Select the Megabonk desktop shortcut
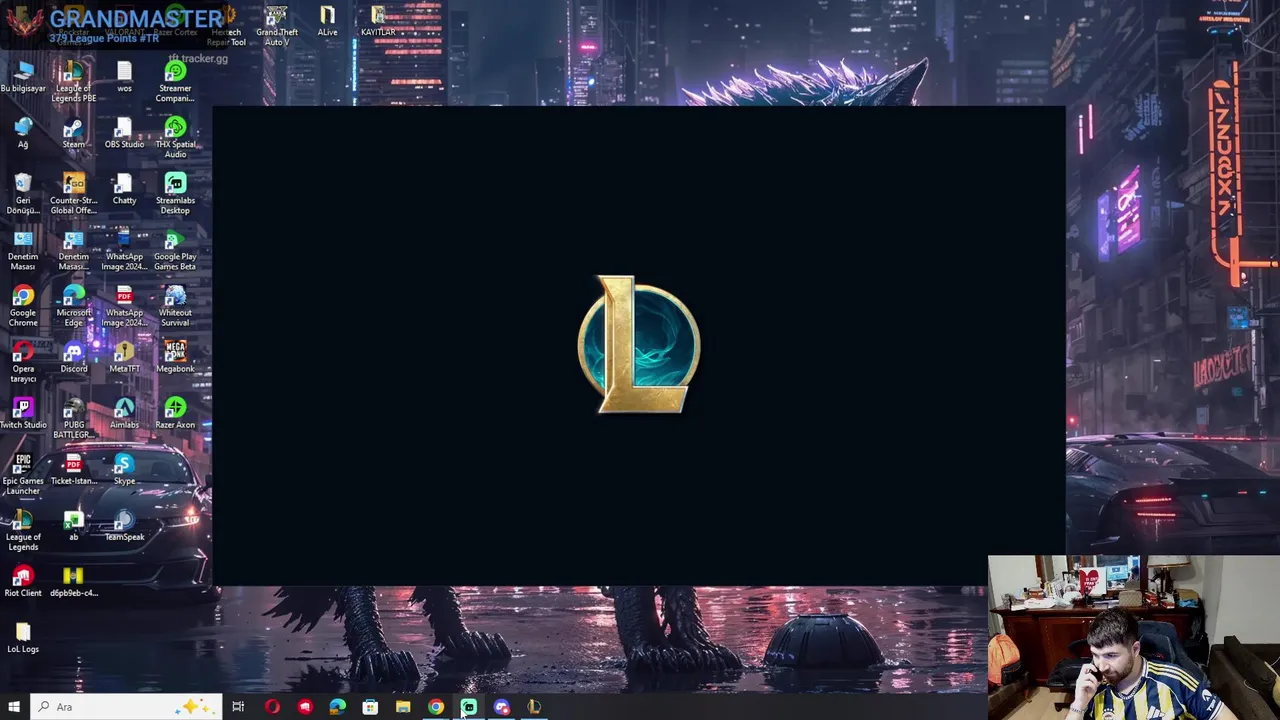This screenshot has width=1280, height=720. [x=175, y=358]
